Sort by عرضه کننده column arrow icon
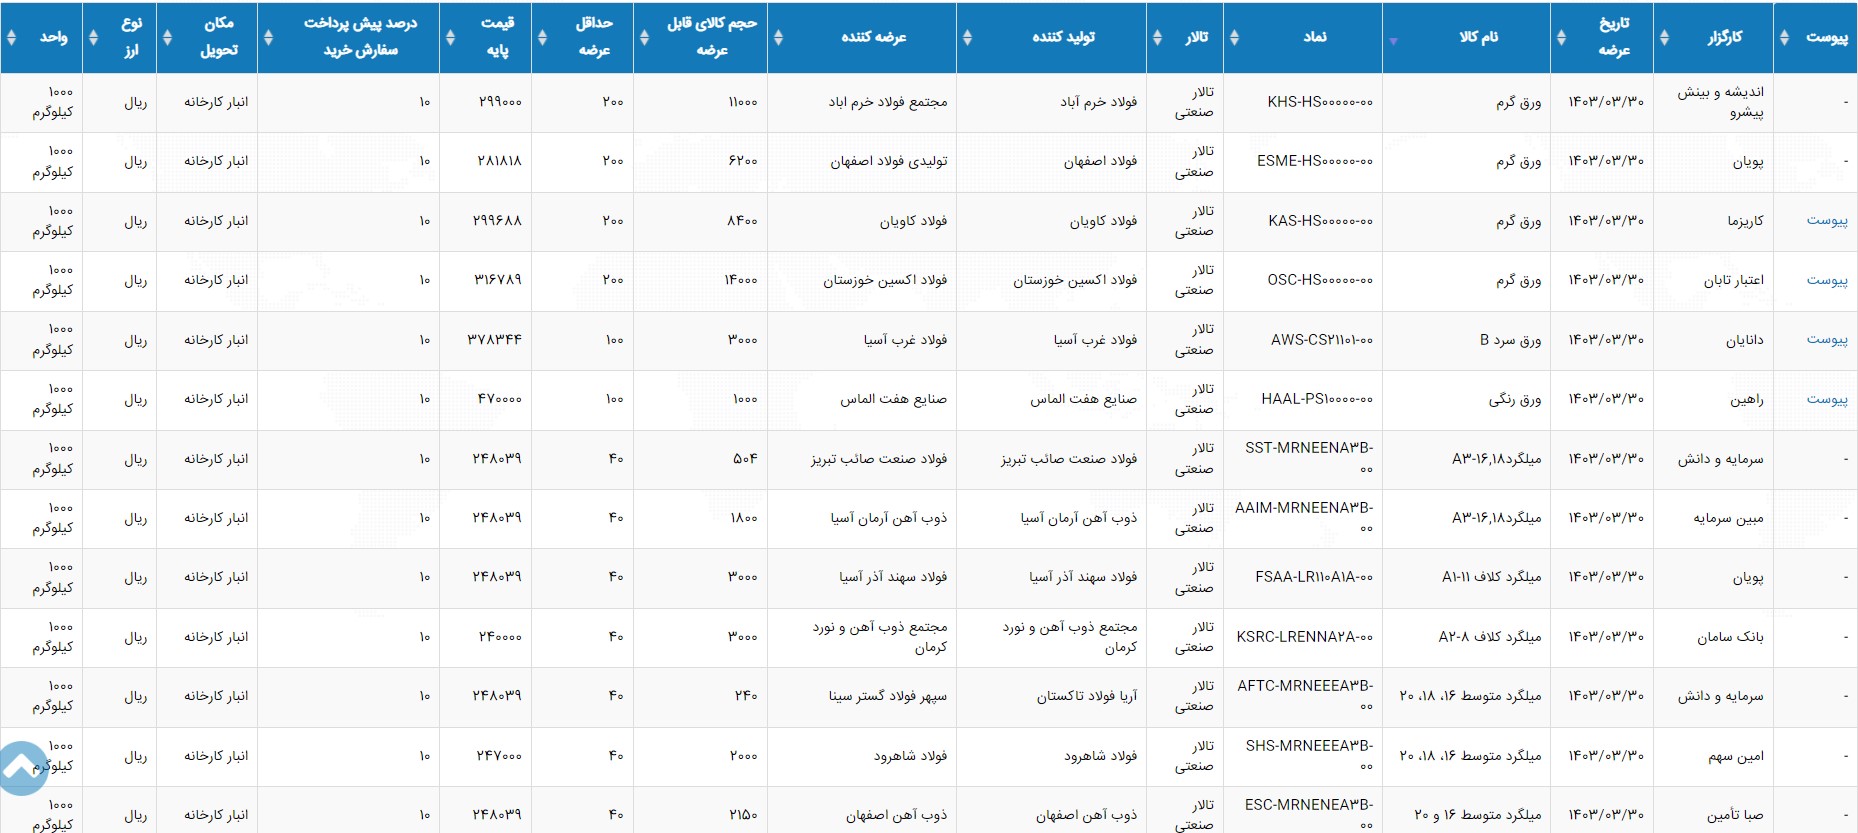 [778, 37]
